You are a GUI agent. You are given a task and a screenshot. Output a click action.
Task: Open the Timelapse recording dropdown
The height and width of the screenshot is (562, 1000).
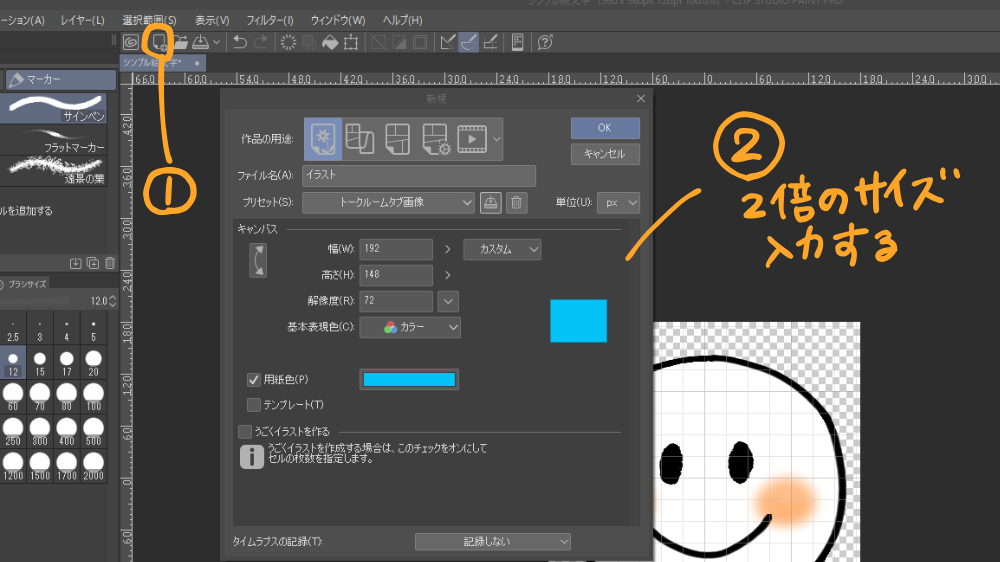pyautogui.click(x=492, y=542)
